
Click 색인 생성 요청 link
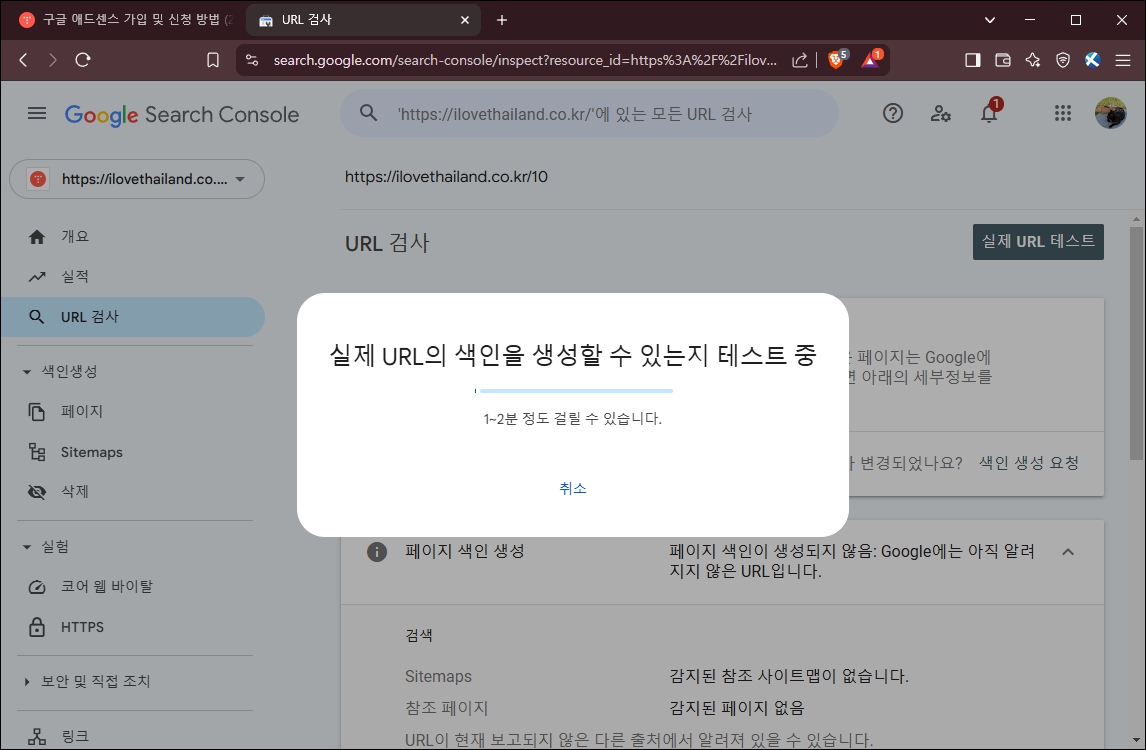1028,463
